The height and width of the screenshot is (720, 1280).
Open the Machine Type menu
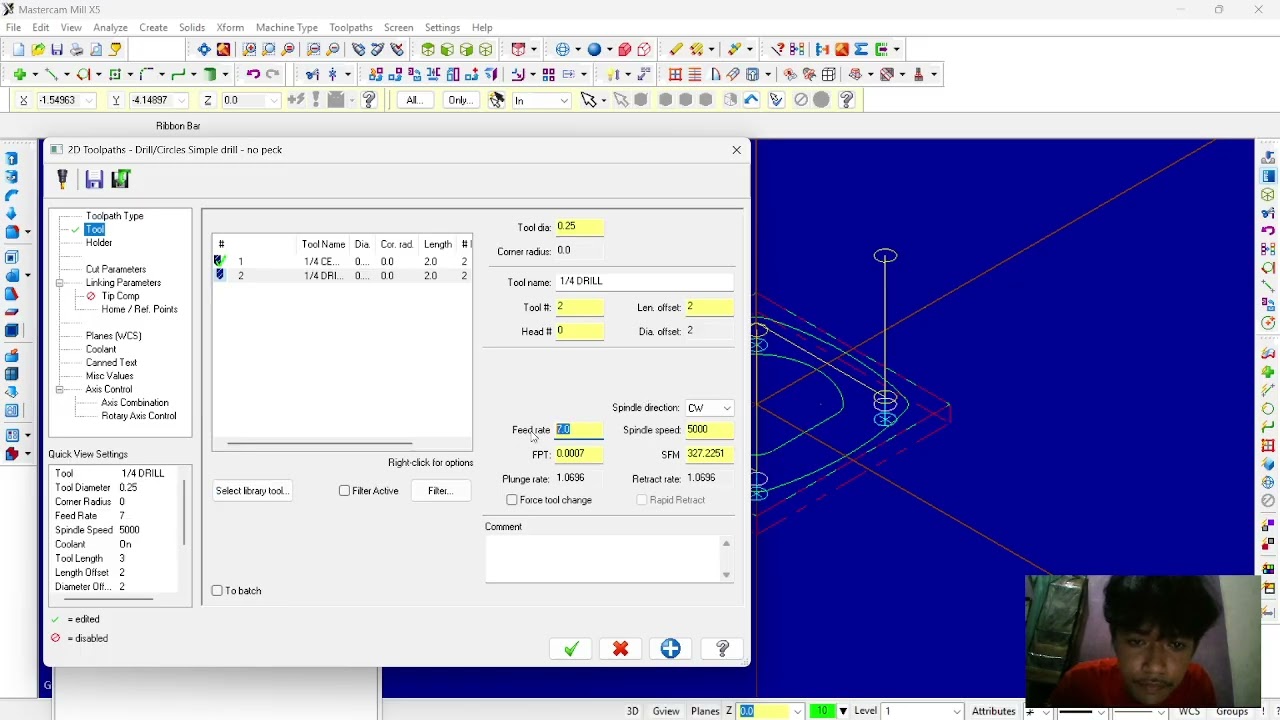point(286,27)
